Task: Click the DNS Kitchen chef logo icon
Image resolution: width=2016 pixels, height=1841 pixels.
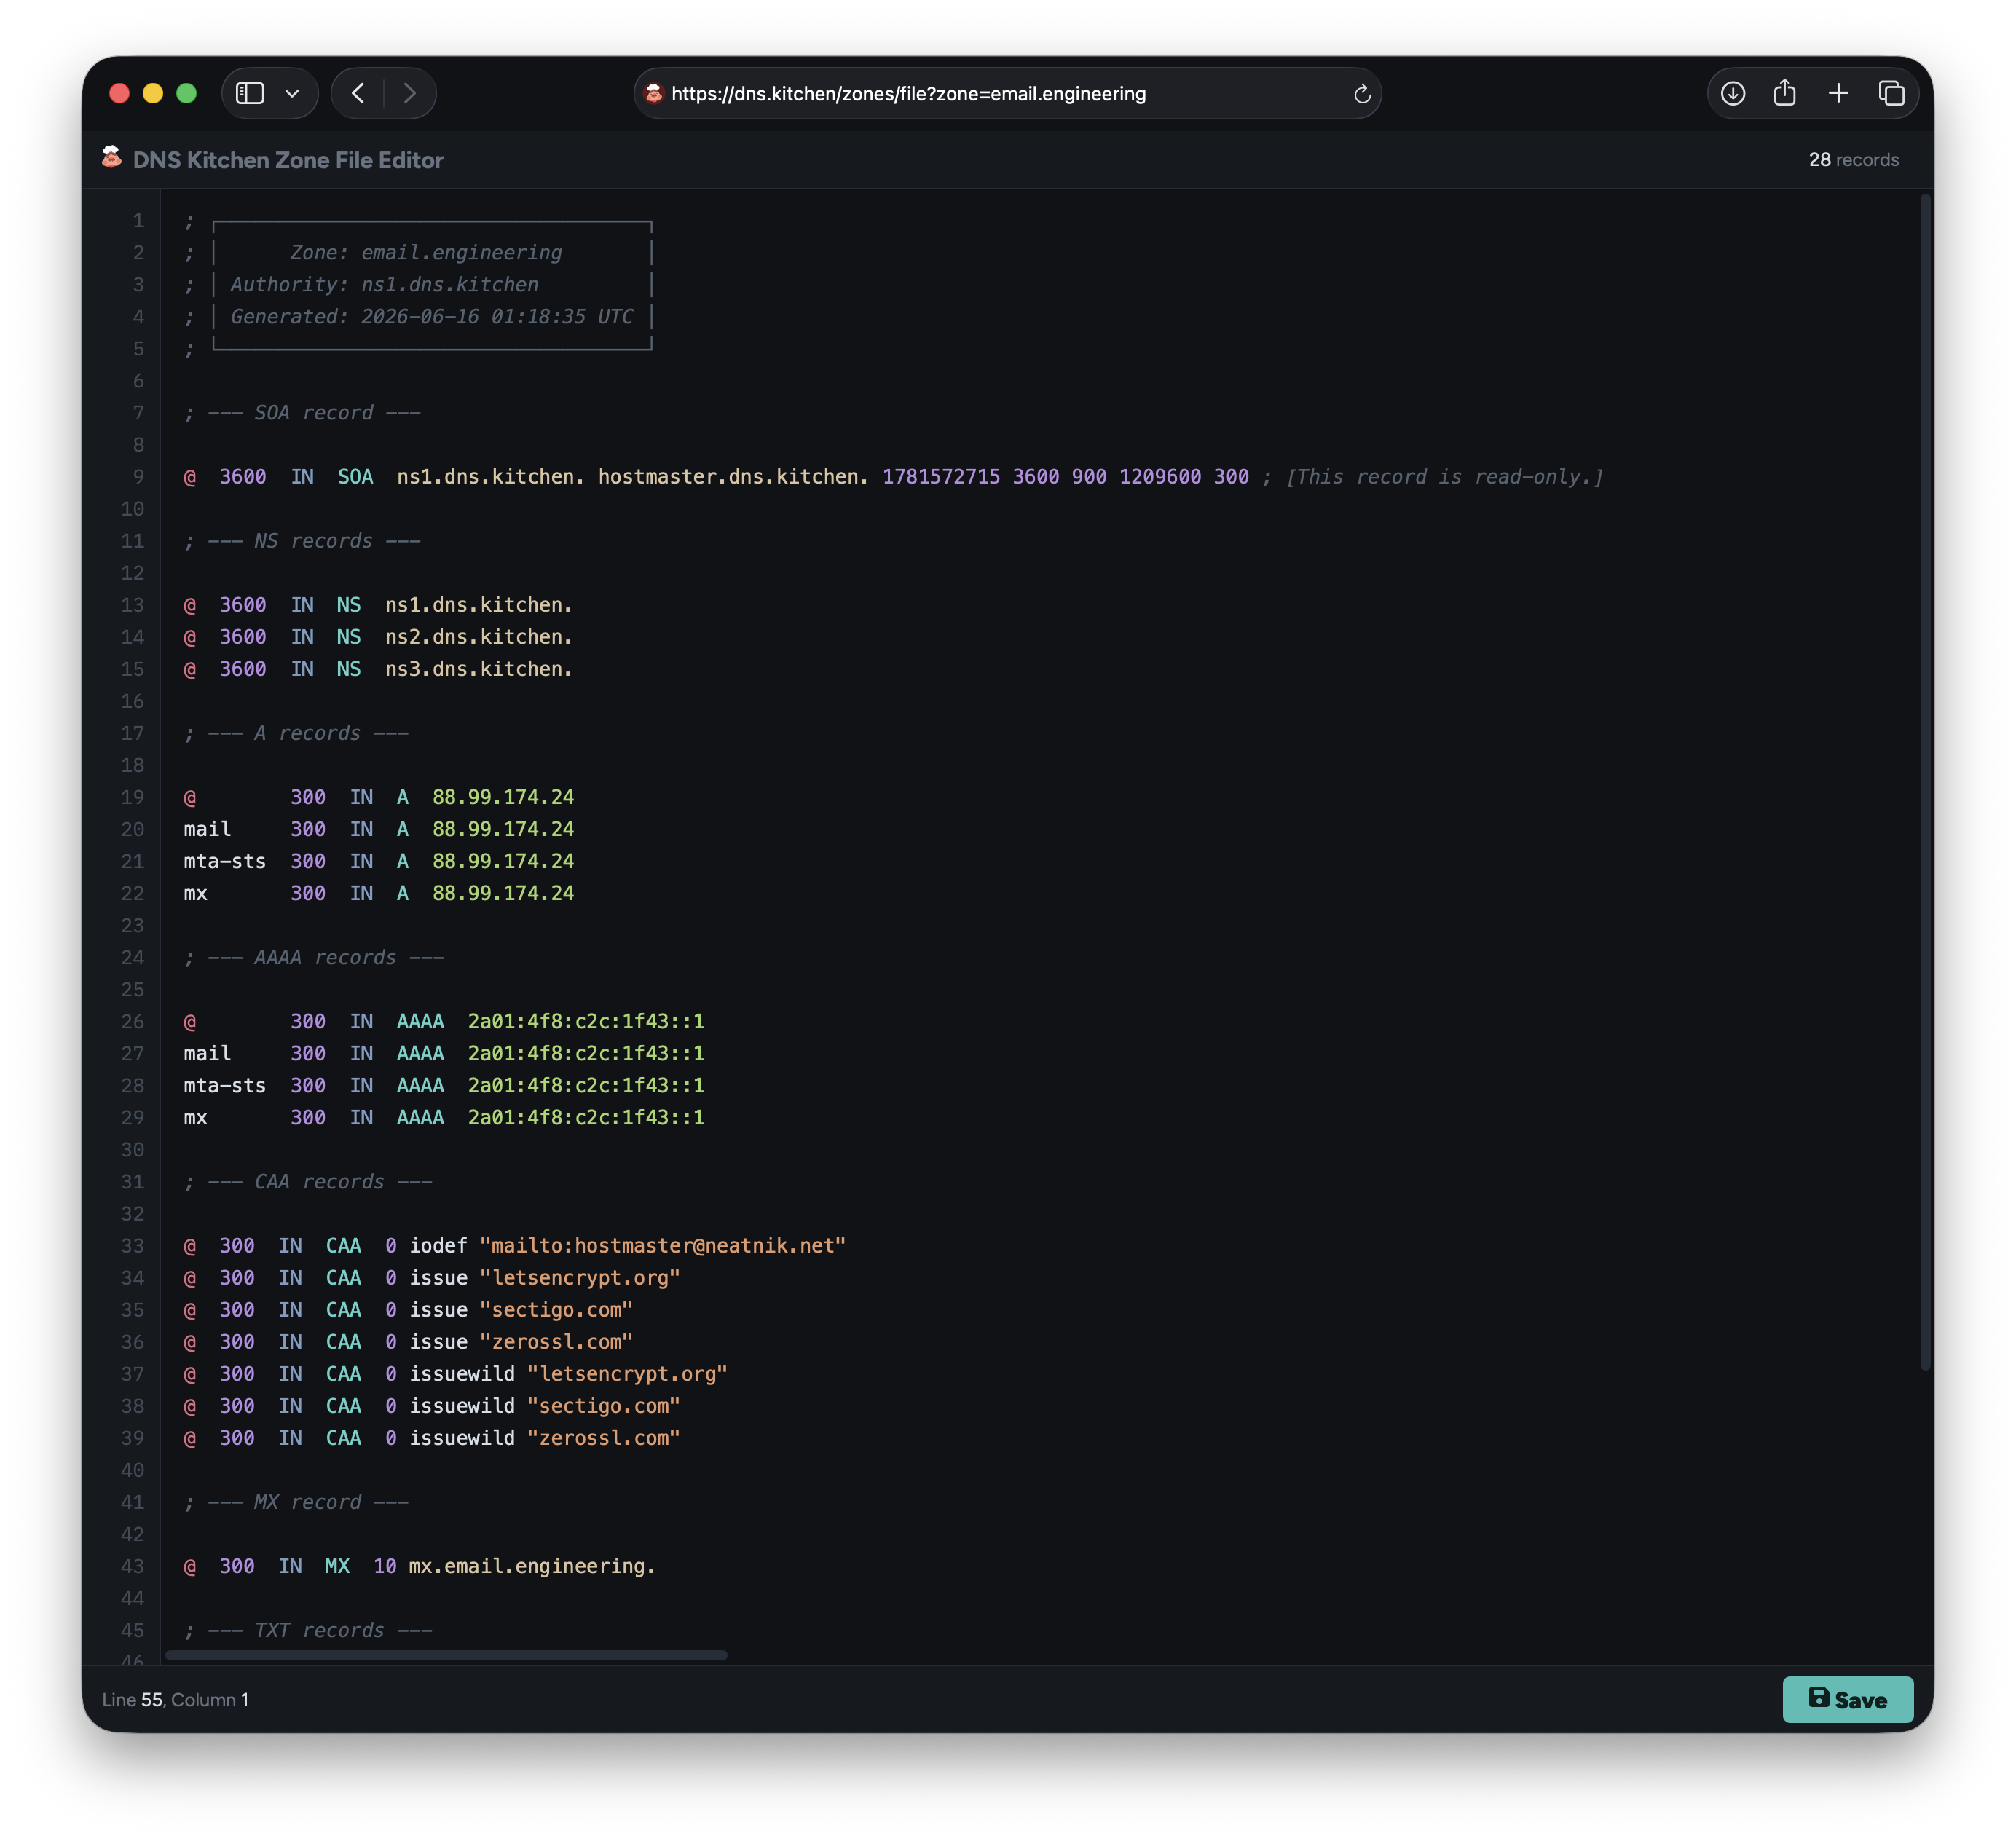Action: (112, 158)
